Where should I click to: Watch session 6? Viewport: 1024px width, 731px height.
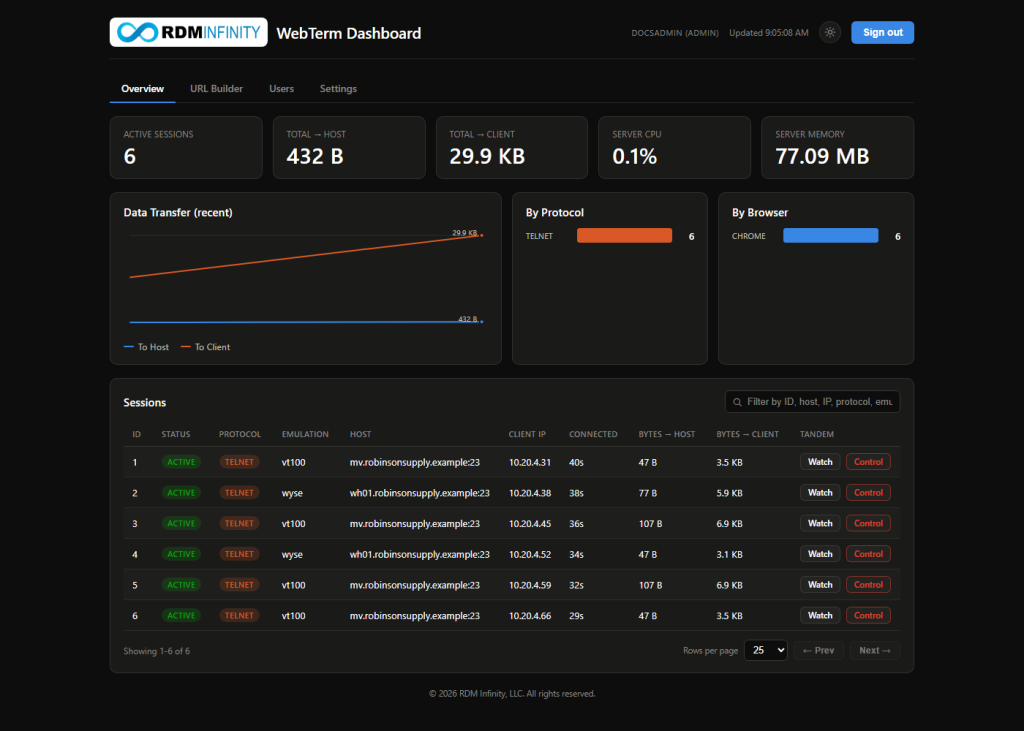point(820,615)
